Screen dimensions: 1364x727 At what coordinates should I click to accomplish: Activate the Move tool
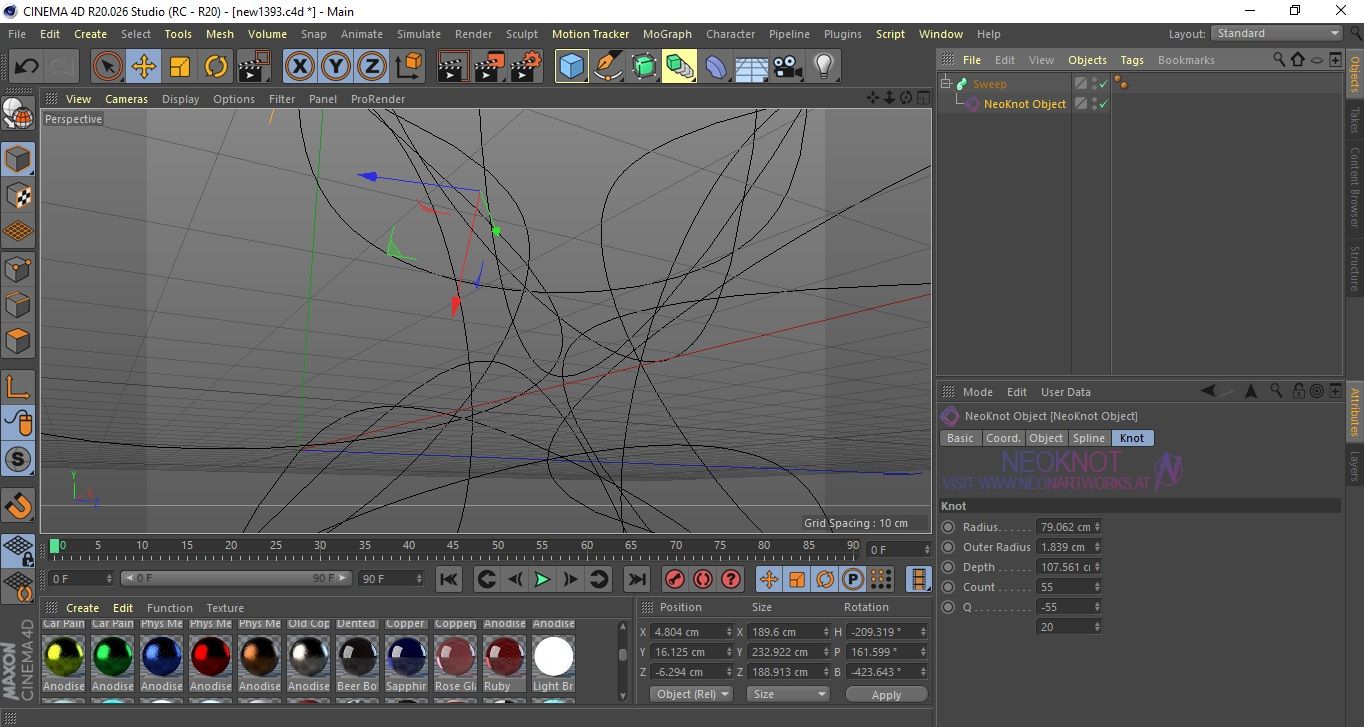(144, 67)
